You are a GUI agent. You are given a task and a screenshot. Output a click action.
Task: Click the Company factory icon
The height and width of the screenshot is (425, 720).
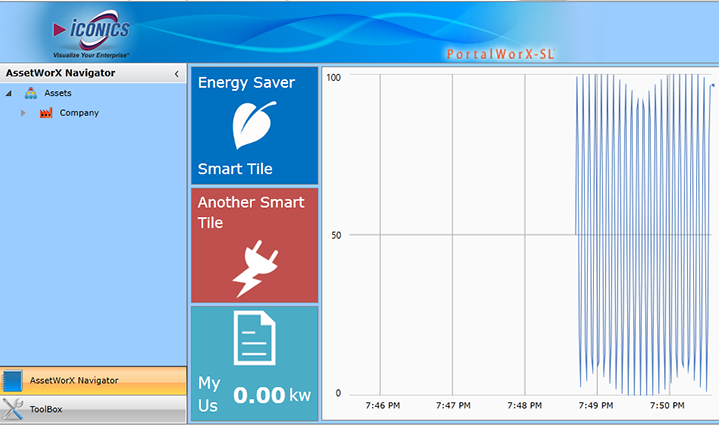(x=46, y=113)
